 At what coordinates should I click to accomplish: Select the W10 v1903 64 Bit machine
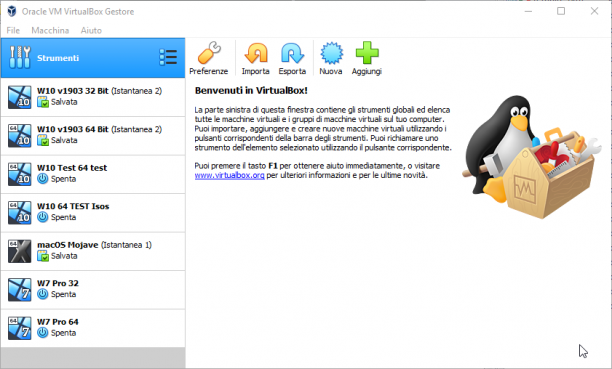coord(93,135)
